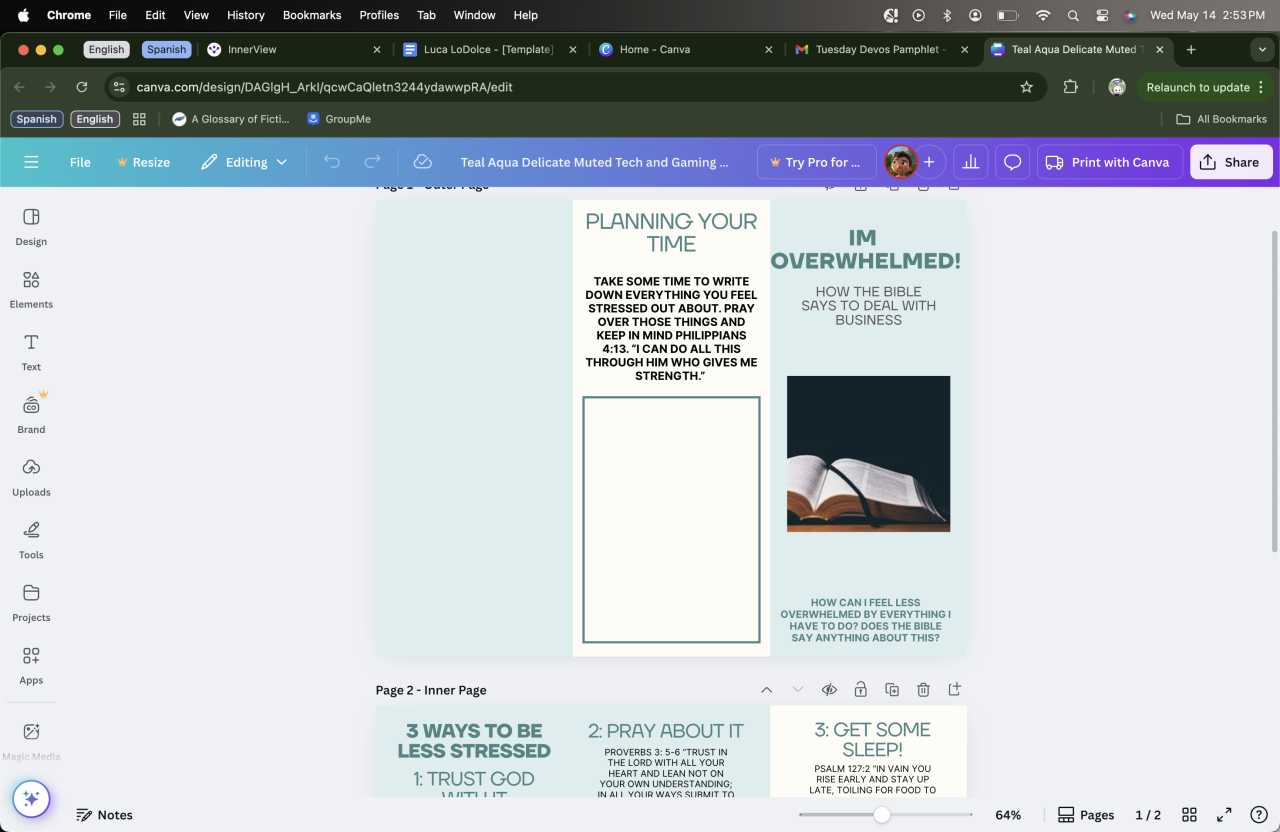
Task: Open the Tools panel
Action: [x=31, y=540]
